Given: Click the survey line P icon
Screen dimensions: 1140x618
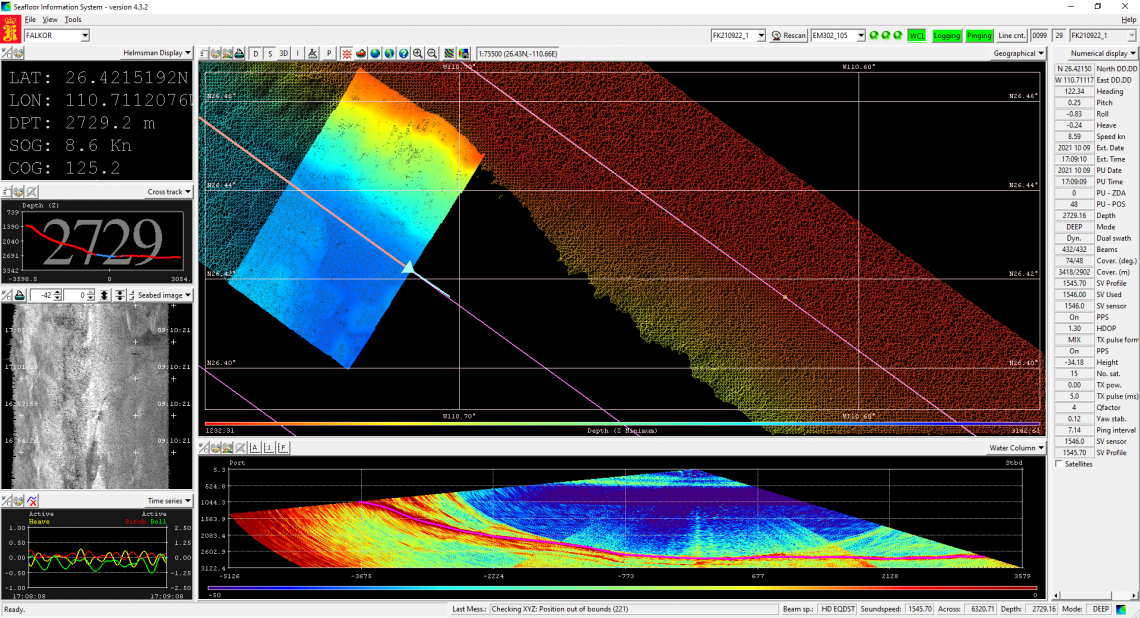Looking at the screenshot, I should 328,53.
